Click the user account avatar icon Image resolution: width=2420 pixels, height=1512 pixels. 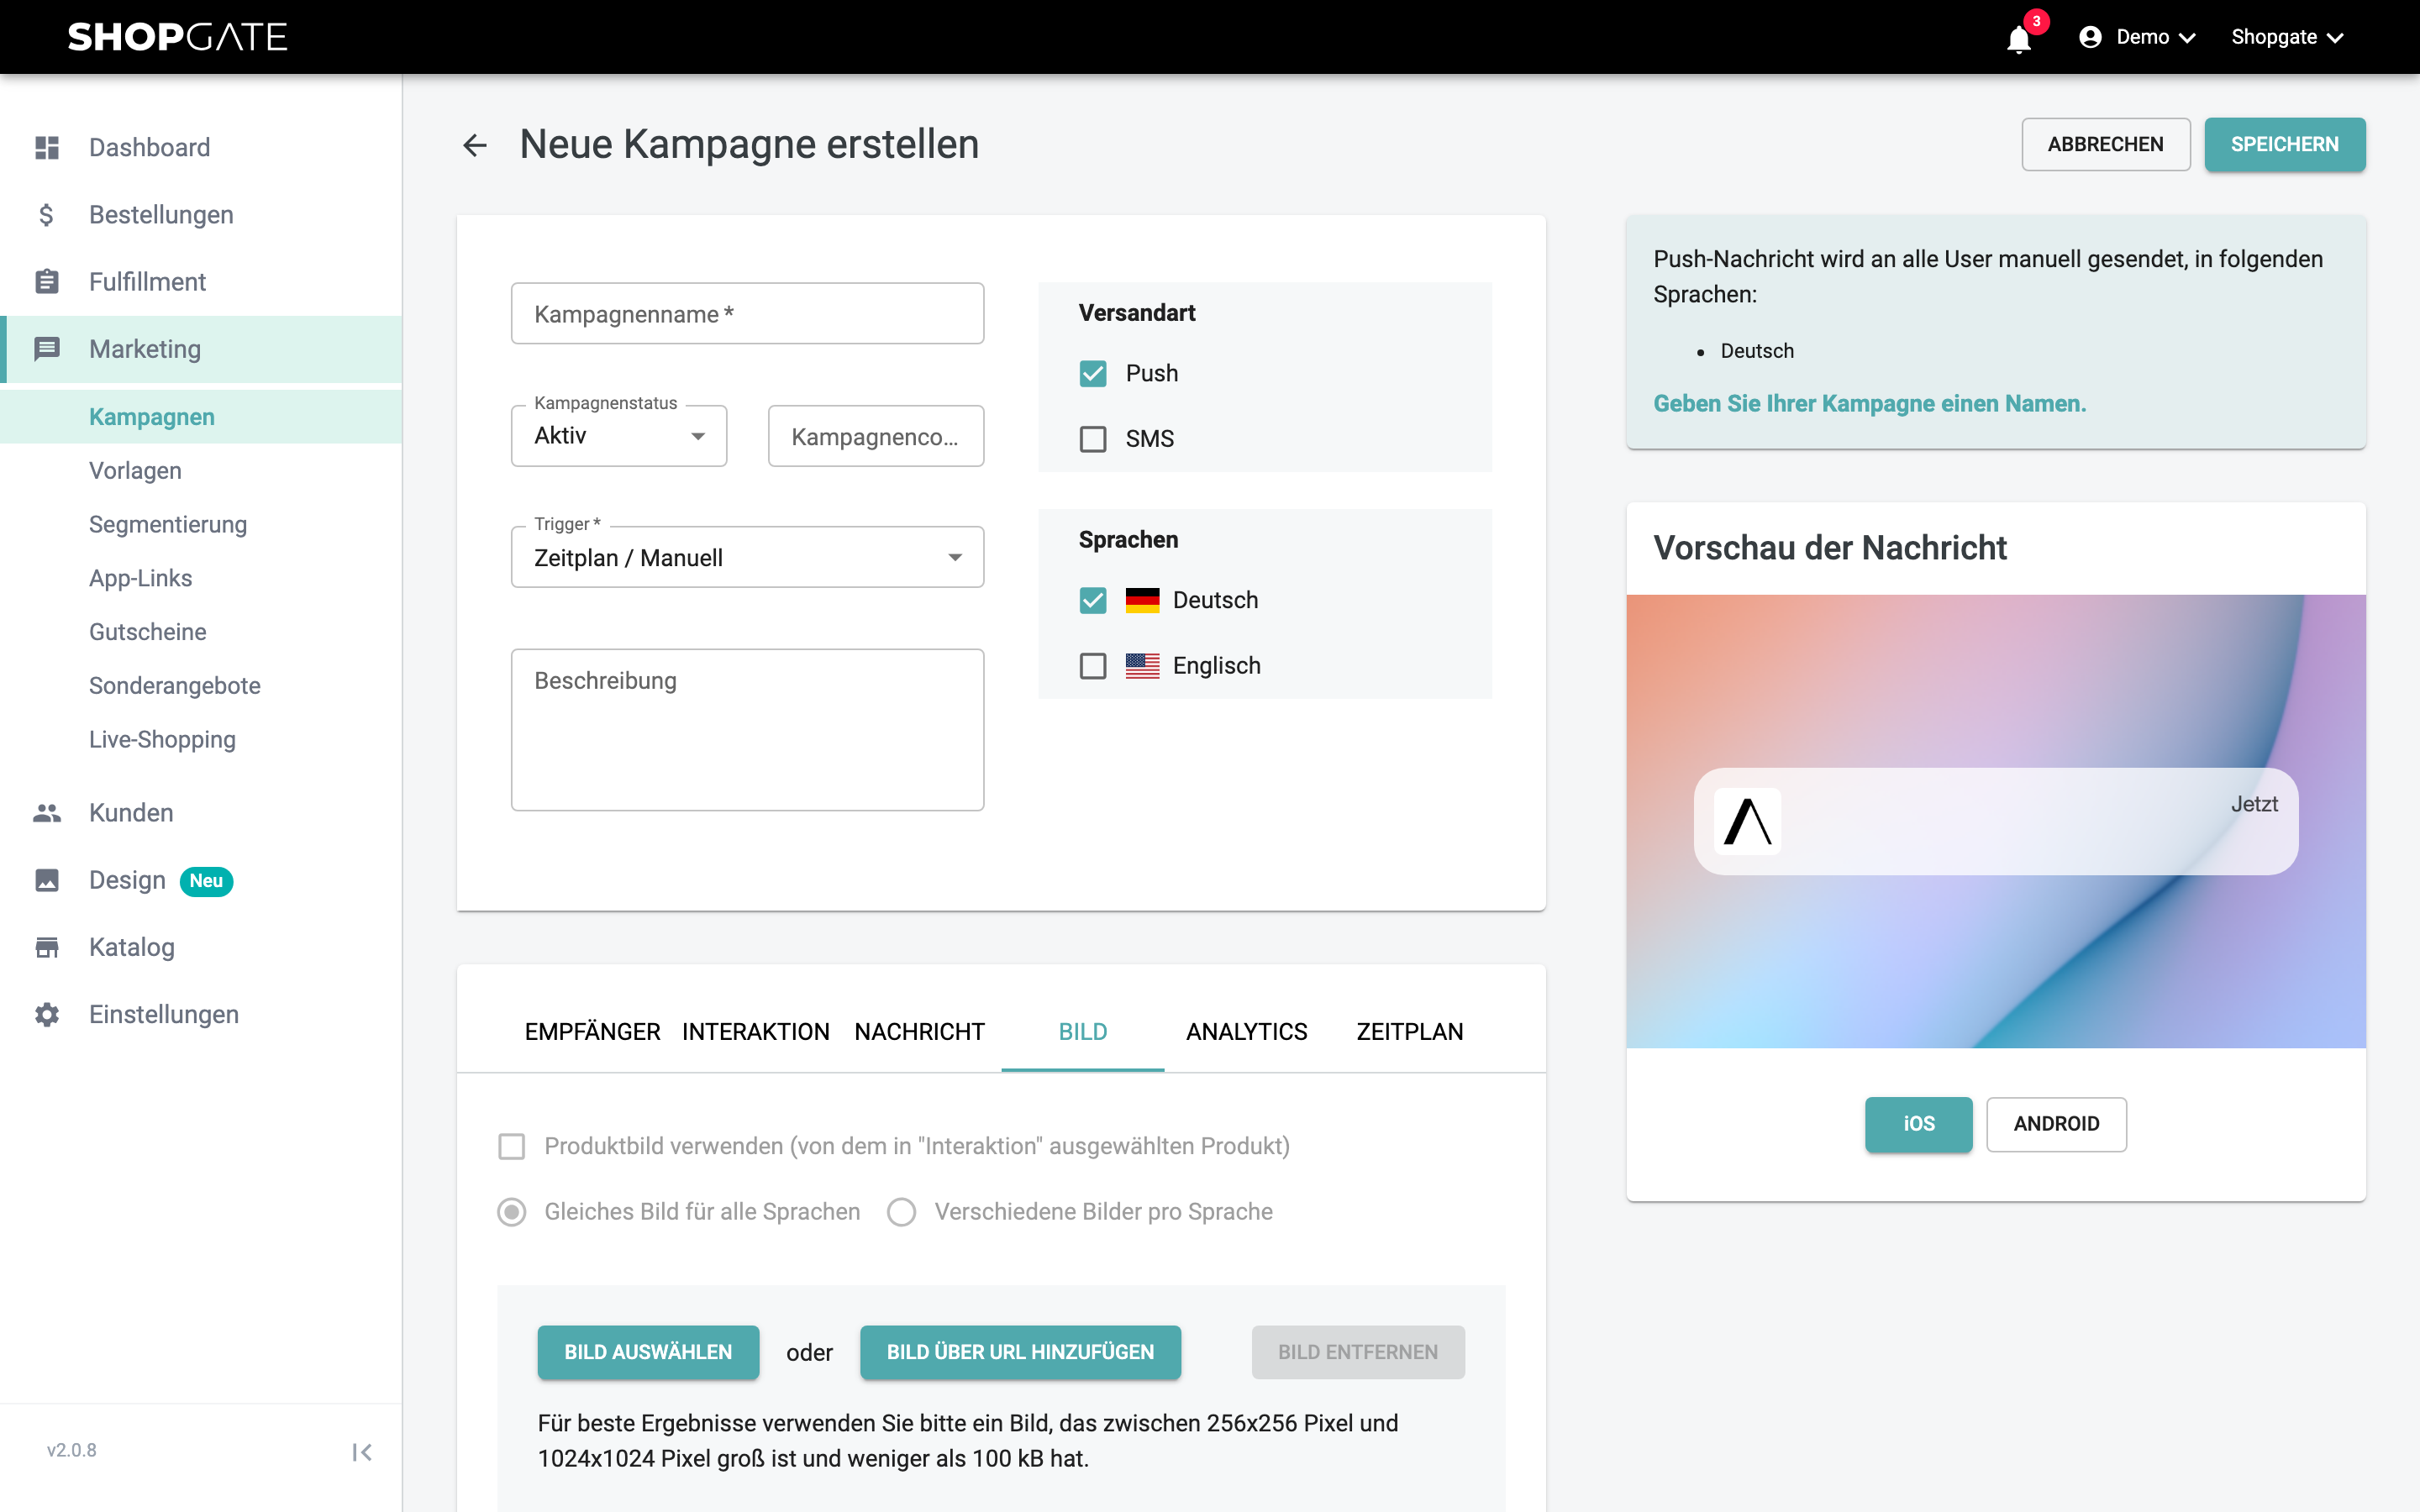(2090, 37)
